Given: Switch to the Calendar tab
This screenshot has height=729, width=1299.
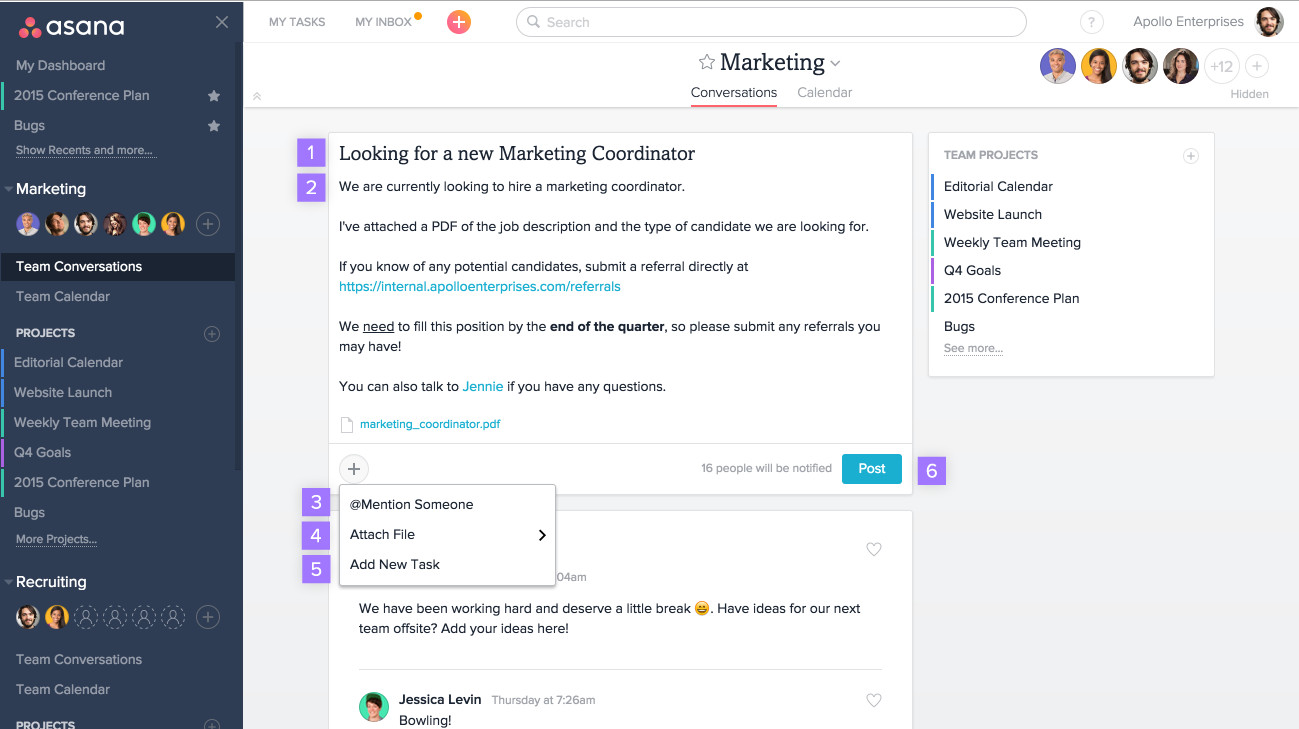Looking at the screenshot, I should pos(824,92).
